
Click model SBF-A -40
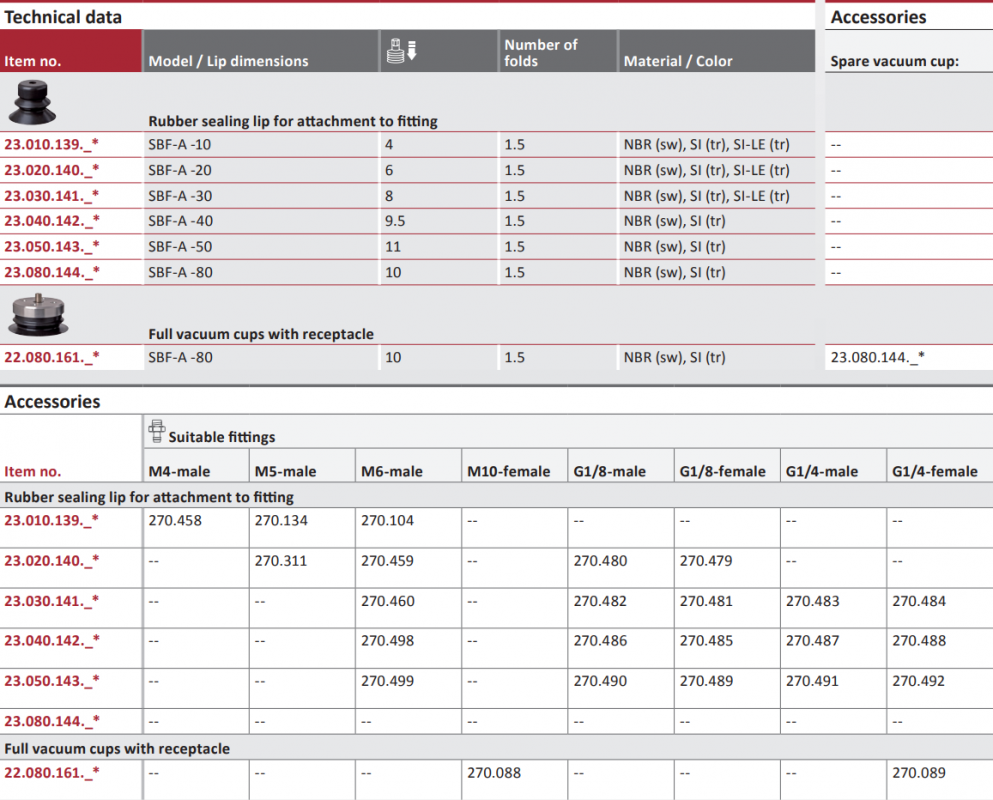tap(180, 221)
